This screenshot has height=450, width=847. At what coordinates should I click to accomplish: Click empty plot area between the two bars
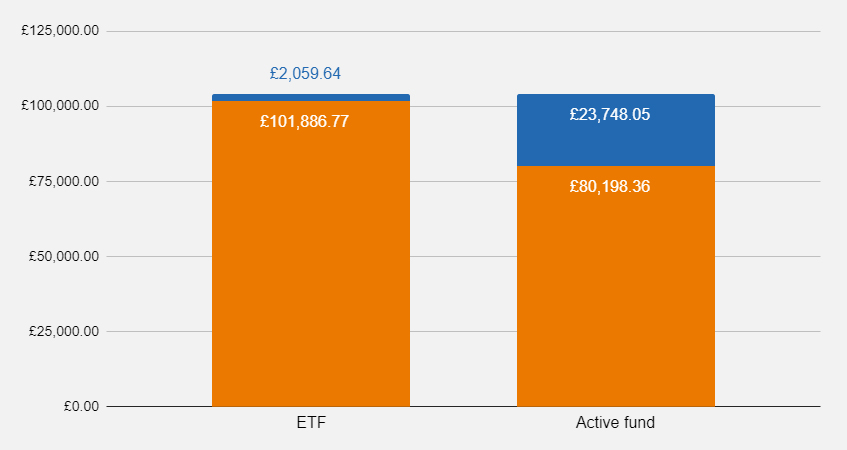click(x=463, y=220)
